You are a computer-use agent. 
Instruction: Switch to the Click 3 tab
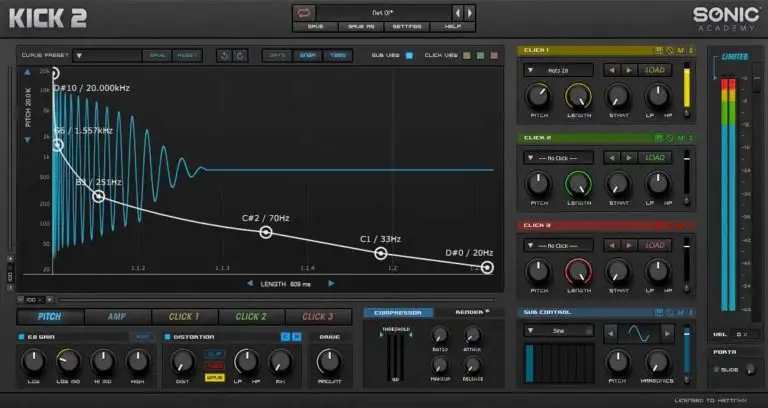[318, 316]
